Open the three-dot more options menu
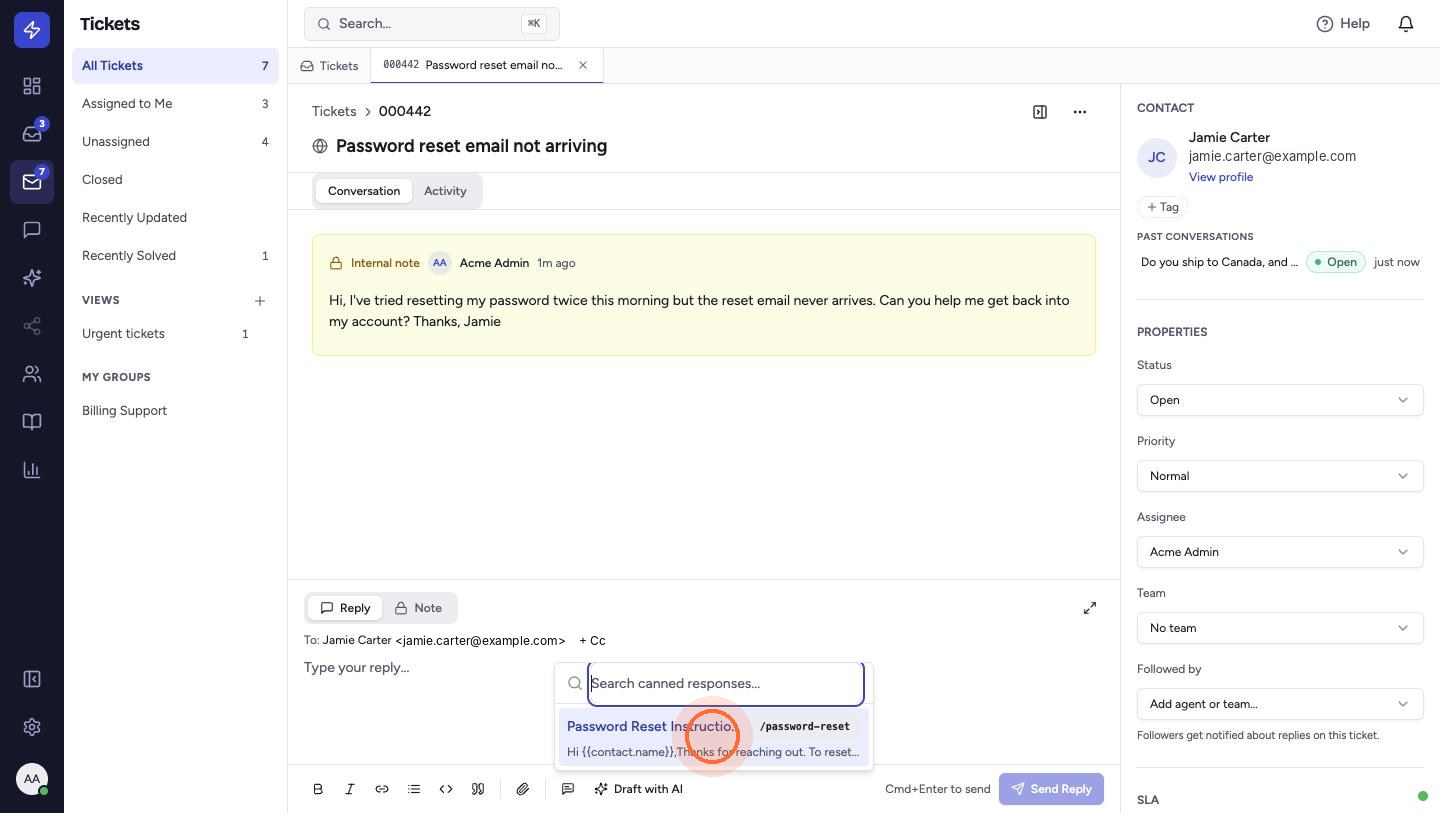1440x813 pixels. (1080, 112)
